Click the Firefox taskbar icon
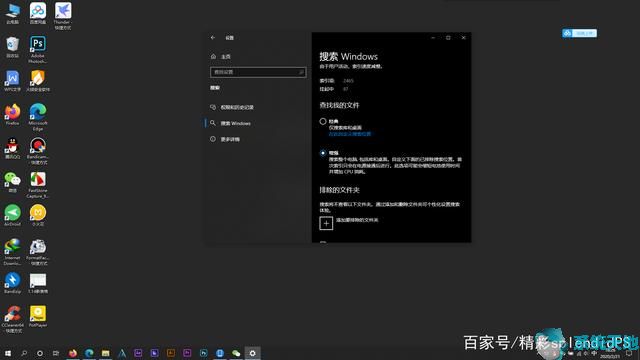This screenshot has height=360, width=640. point(73,353)
